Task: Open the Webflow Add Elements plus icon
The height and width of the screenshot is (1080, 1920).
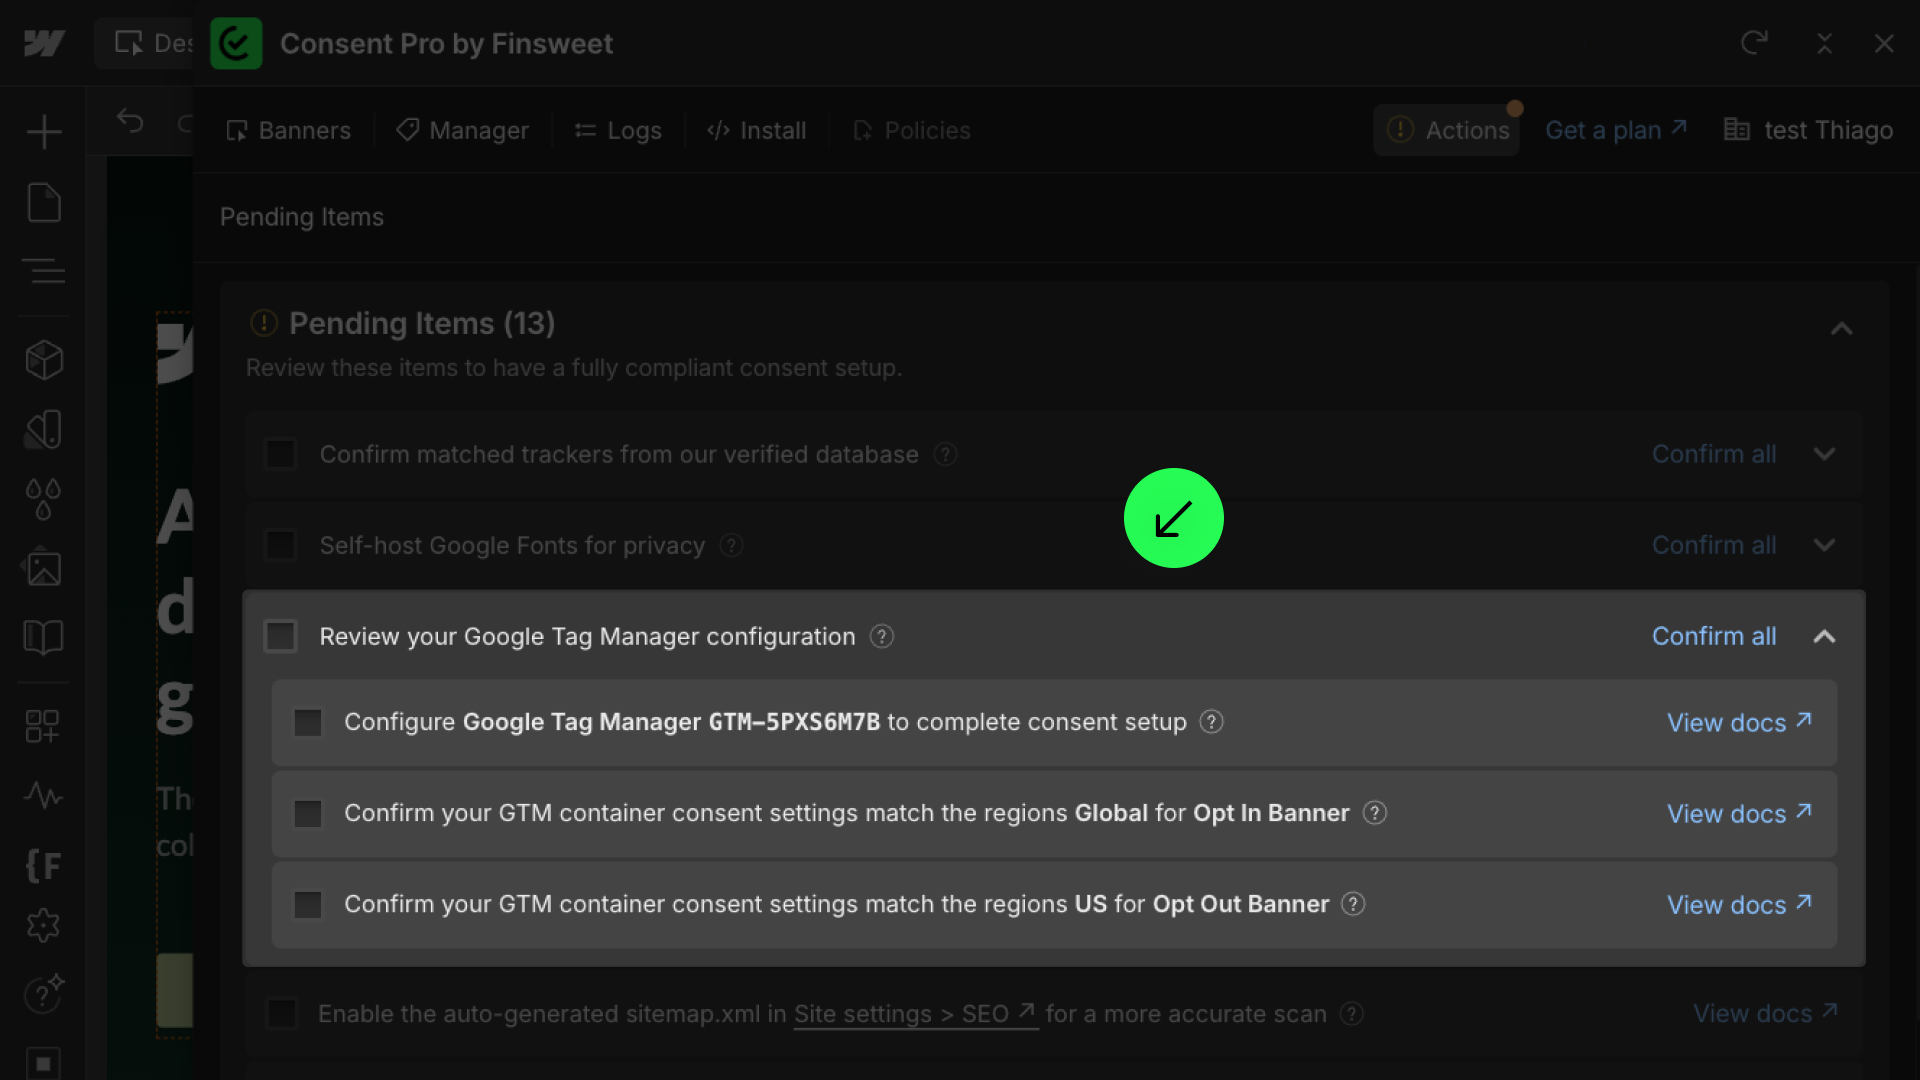Action: (43, 132)
